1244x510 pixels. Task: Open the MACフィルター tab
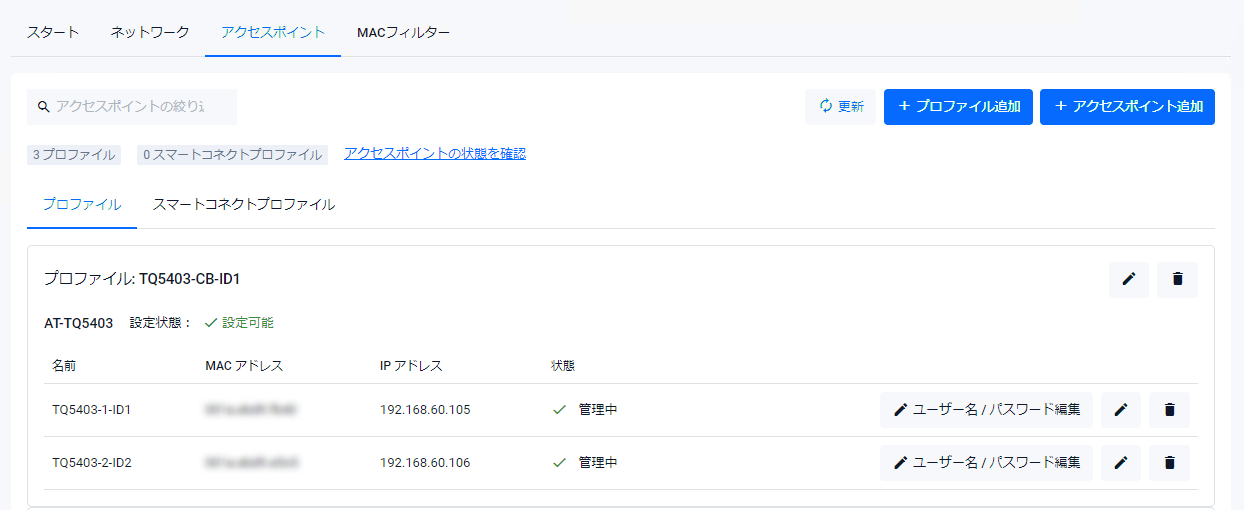click(x=403, y=32)
